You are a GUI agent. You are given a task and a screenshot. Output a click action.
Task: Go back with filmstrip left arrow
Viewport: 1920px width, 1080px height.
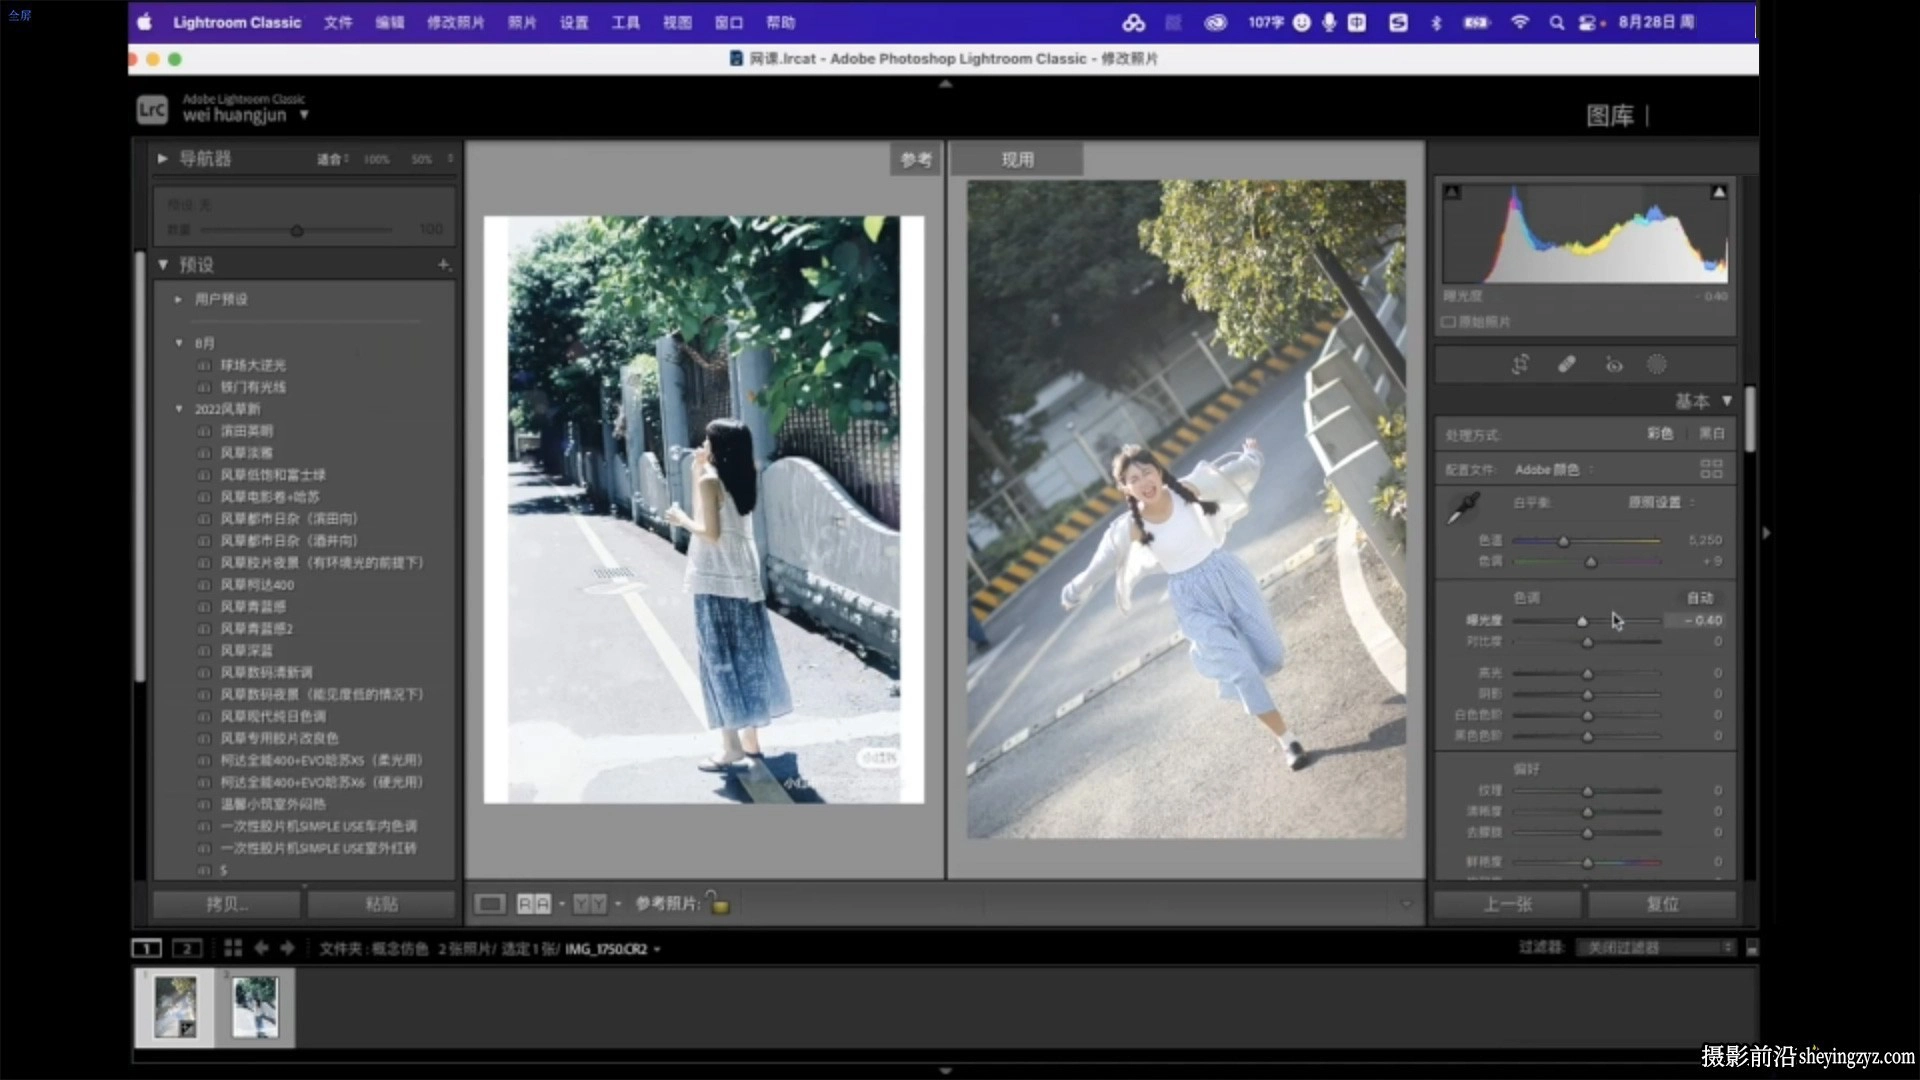point(261,947)
